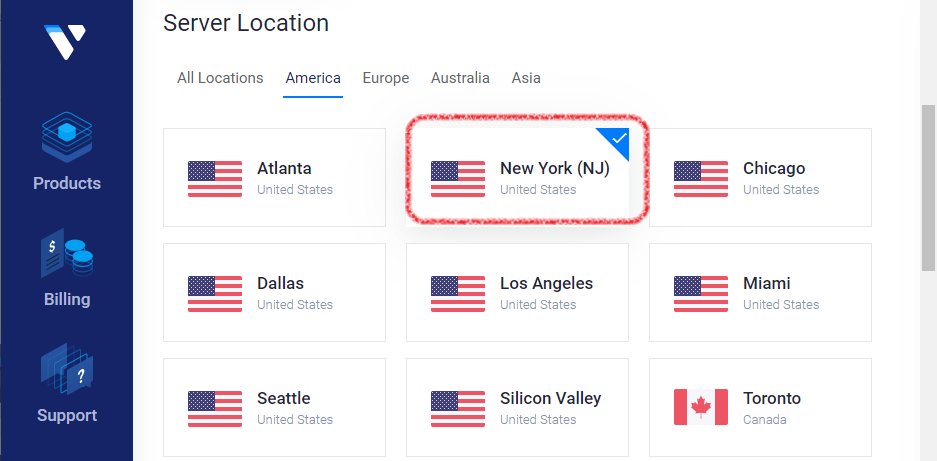Image resolution: width=937 pixels, height=461 pixels.
Task: Choose the Silicon Valley location card
Action: [x=518, y=408]
